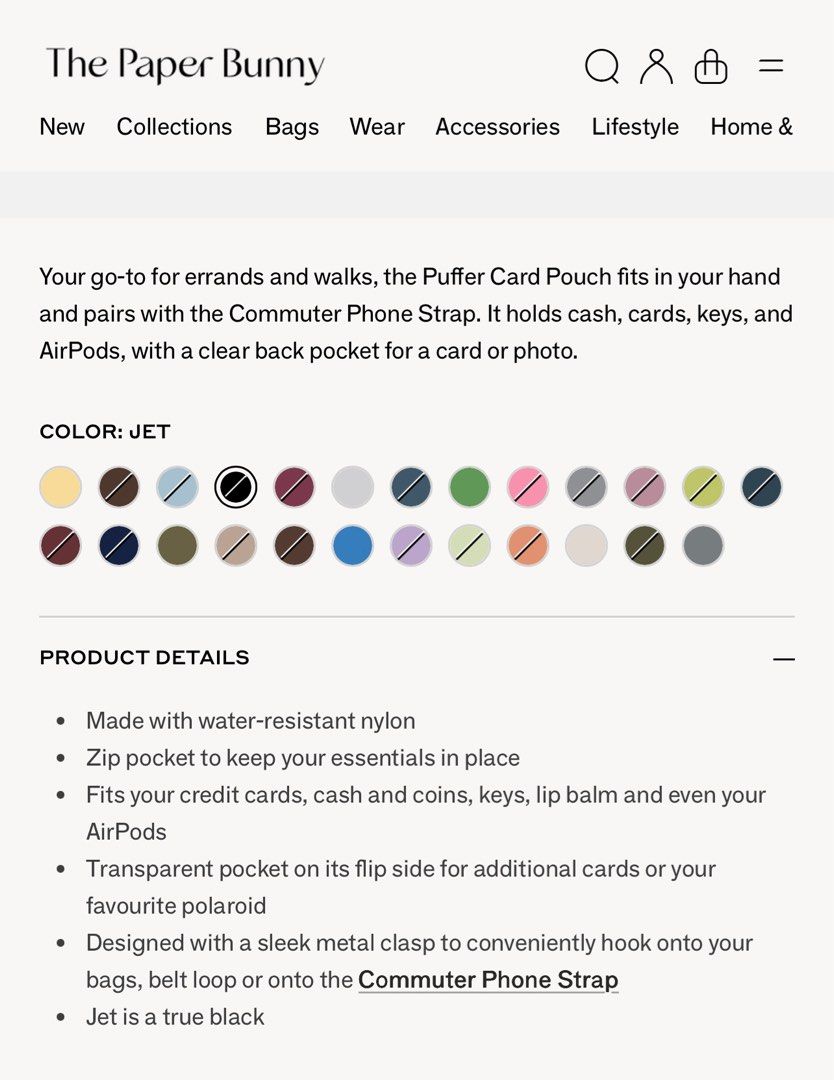Screen dimensions: 834x1080
Task: Collapse the Product Details section
Action: (x=783, y=659)
